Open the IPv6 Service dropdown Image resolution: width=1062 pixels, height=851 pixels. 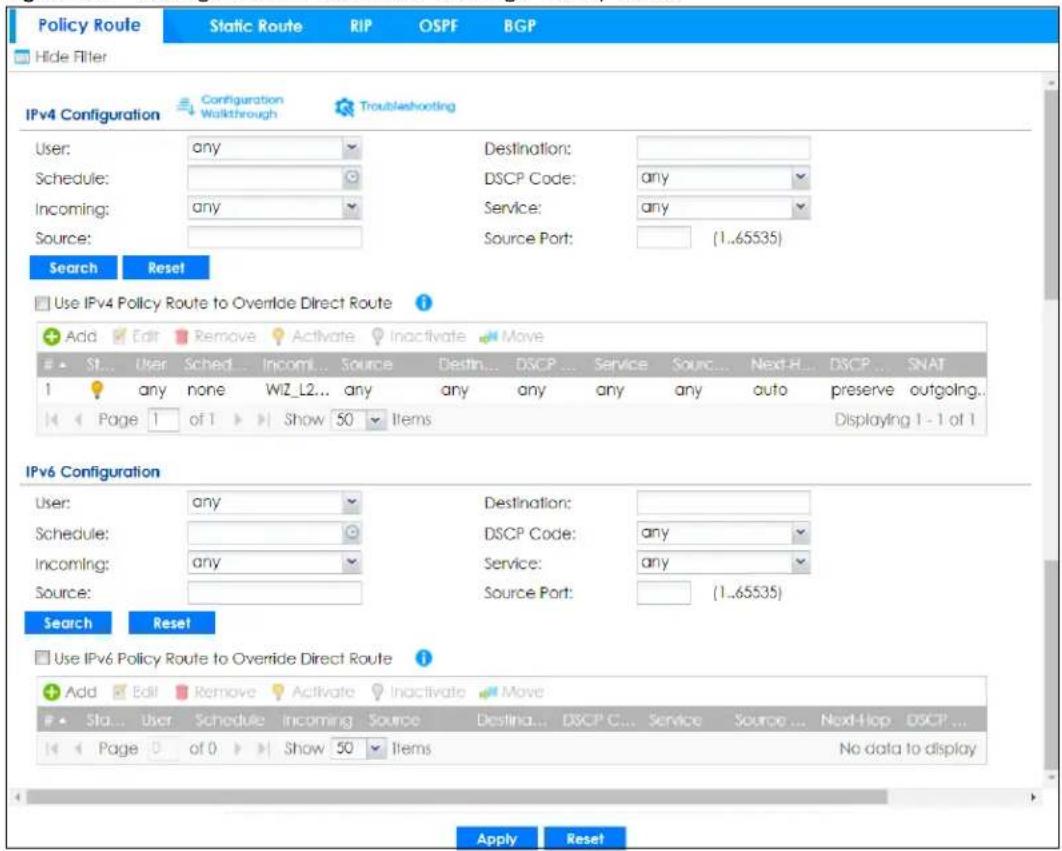[x=801, y=562]
